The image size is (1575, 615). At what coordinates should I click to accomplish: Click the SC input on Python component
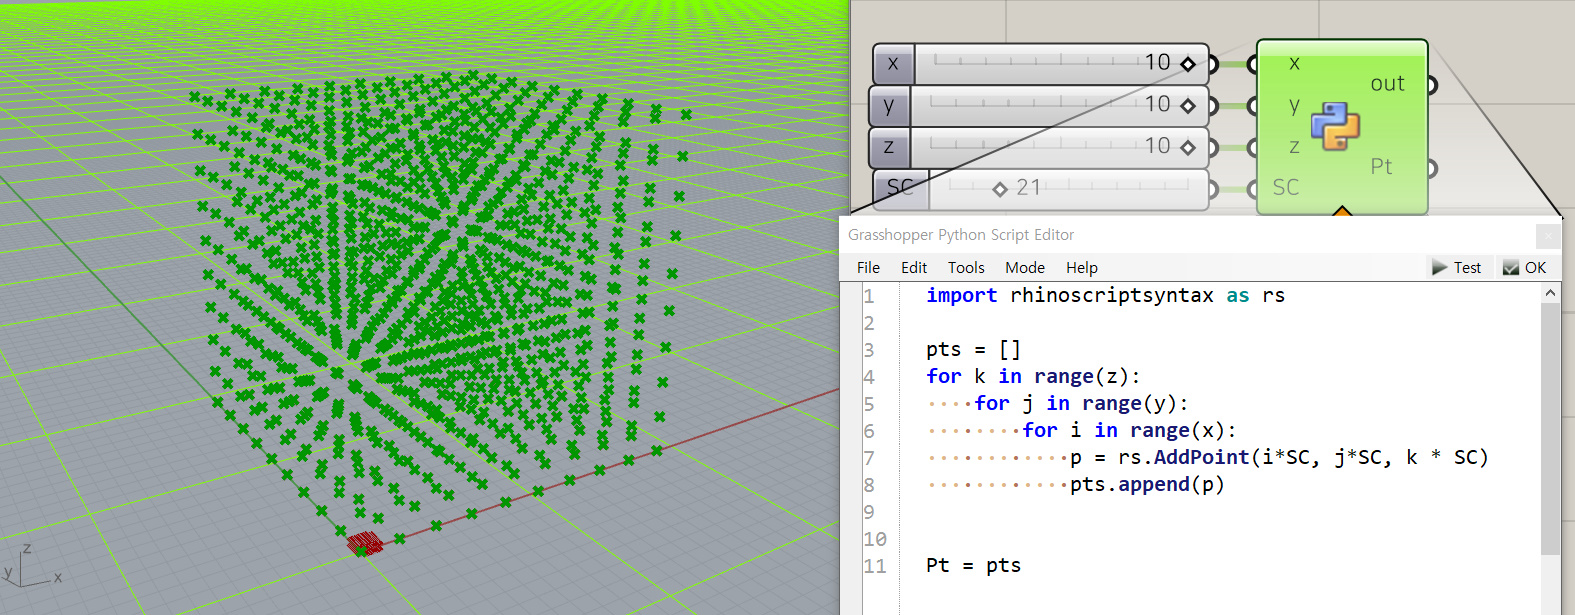1286,187
